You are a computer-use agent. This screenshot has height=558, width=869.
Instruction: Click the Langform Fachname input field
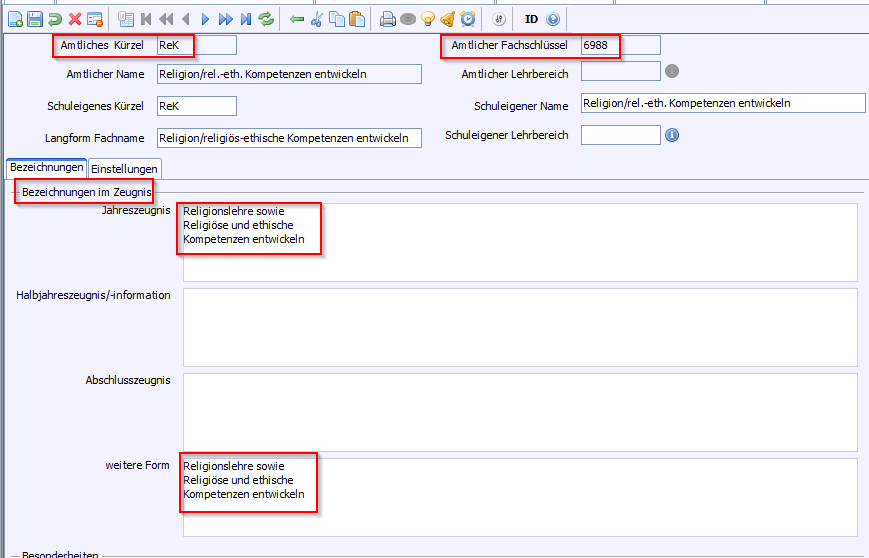point(288,138)
